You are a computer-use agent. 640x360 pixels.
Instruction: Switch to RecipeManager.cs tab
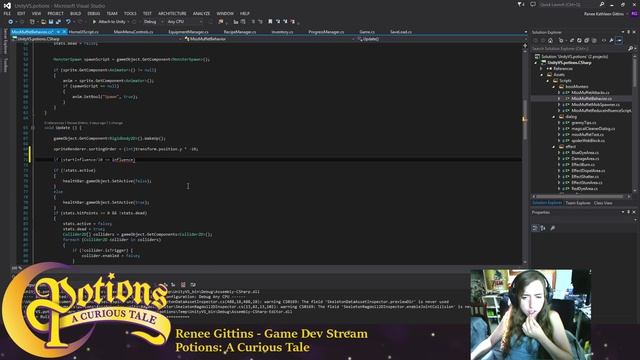click(240, 32)
